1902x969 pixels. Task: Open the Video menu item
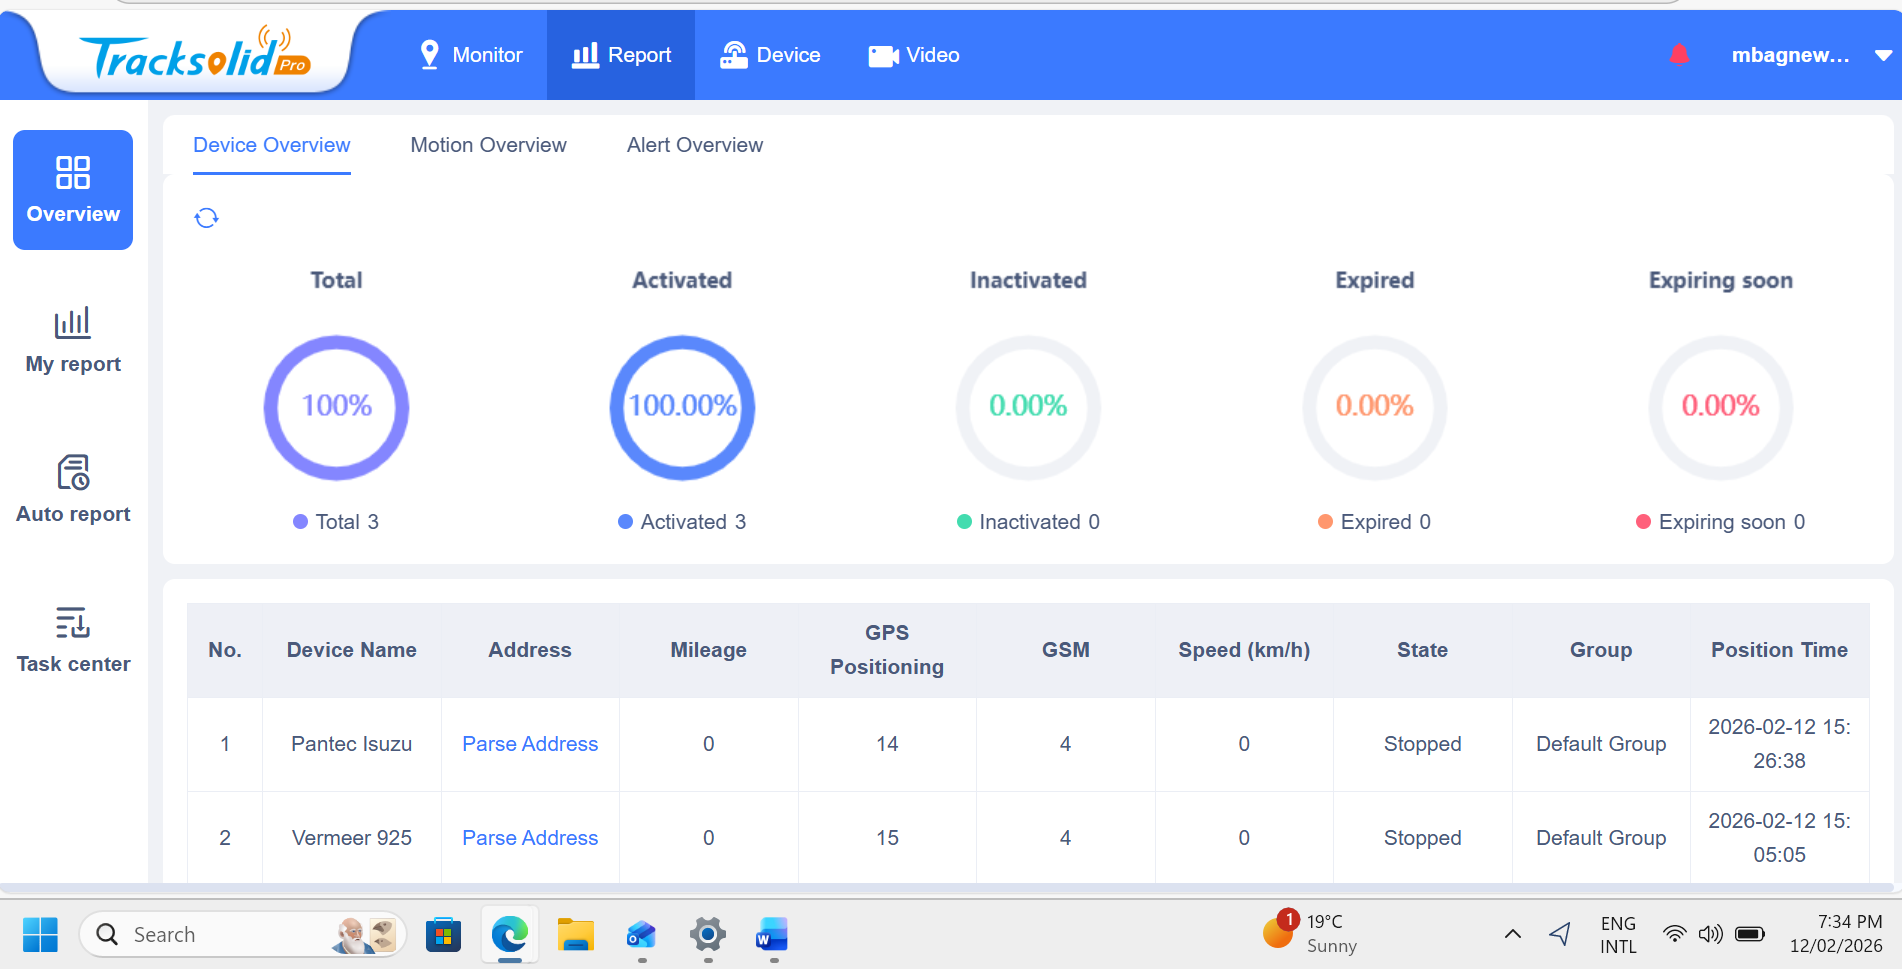click(914, 55)
